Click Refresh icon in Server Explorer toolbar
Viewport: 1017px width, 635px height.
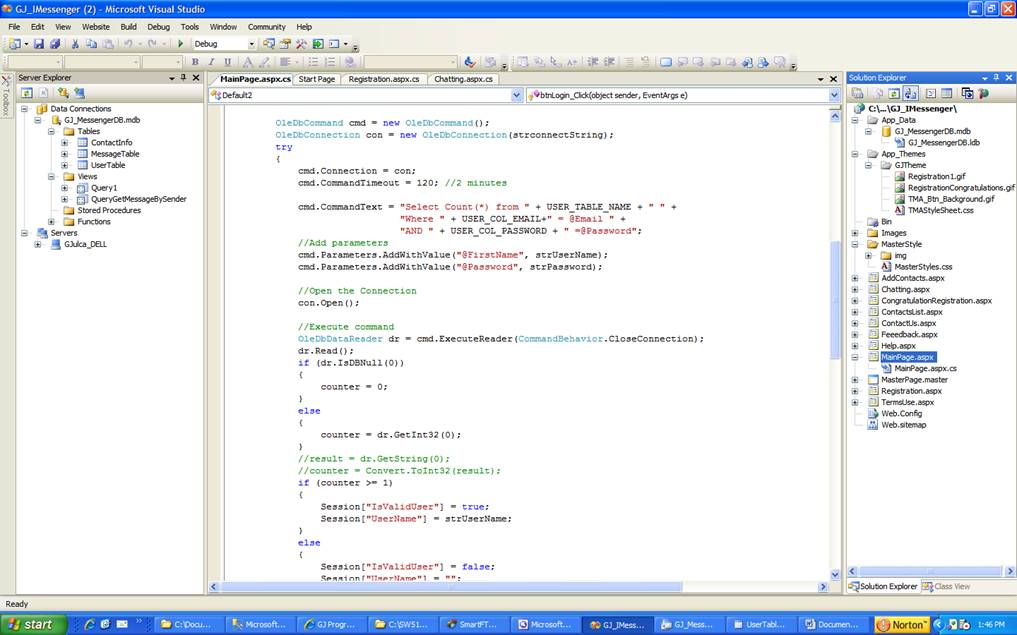coord(27,93)
